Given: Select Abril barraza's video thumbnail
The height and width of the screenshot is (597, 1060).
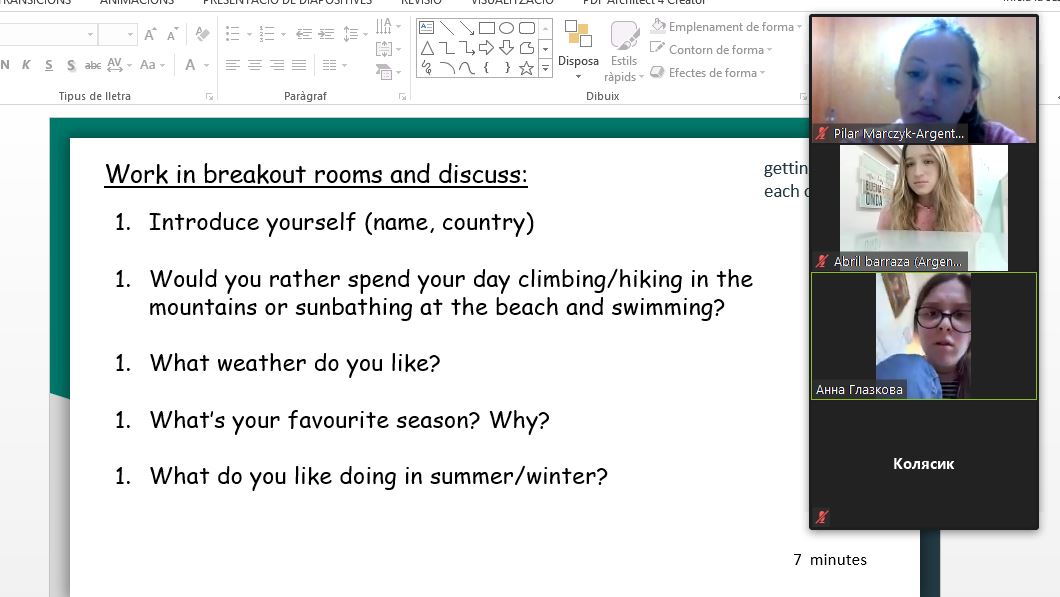Looking at the screenshot, I should click(x=923, y=208).
